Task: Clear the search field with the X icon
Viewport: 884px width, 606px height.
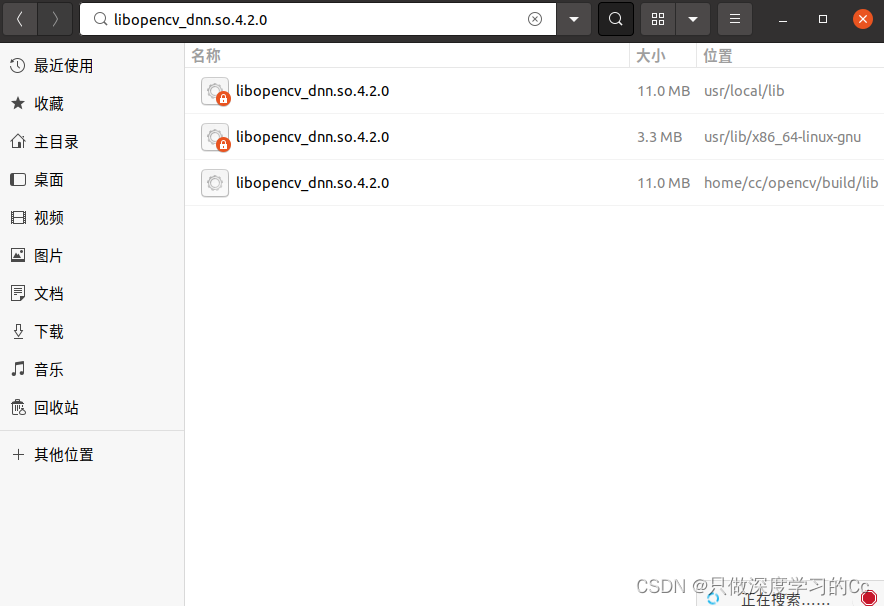Action: point(535,18)
